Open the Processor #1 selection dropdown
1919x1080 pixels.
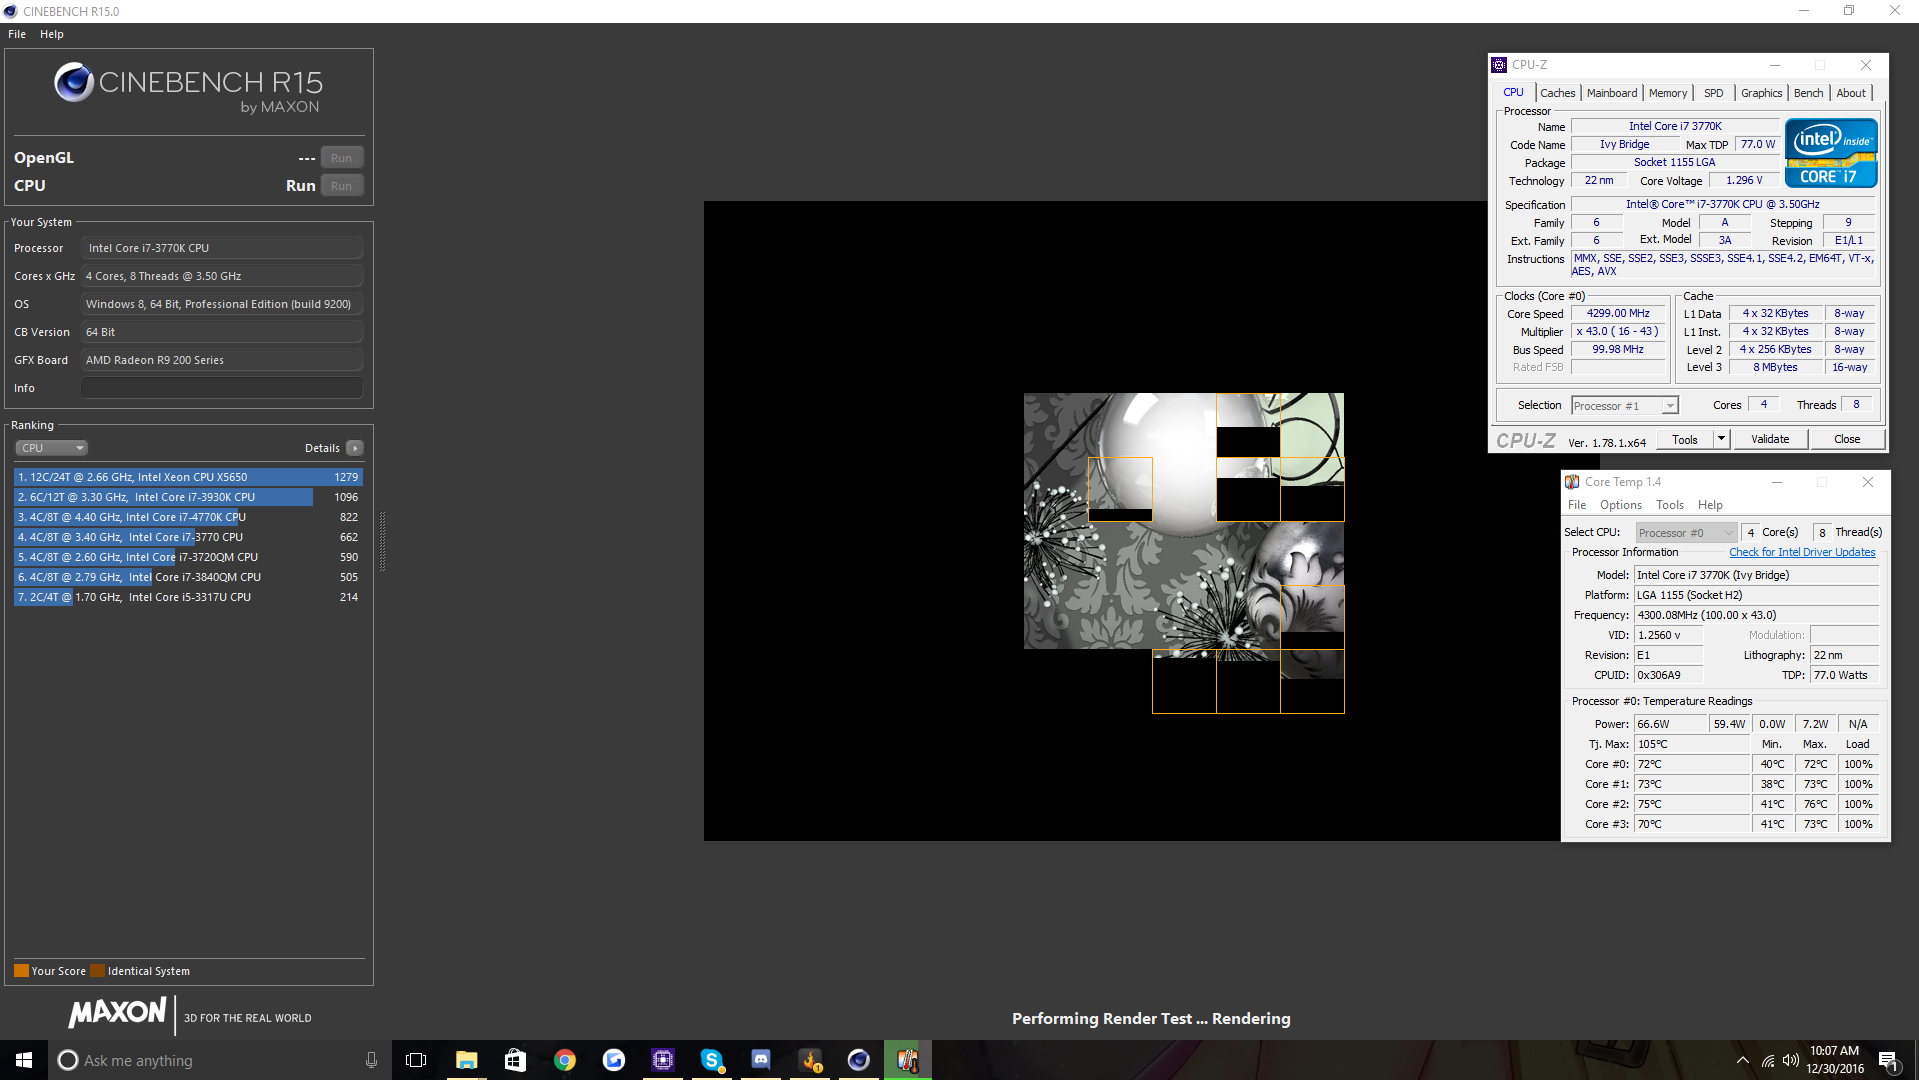[1624, 406]
